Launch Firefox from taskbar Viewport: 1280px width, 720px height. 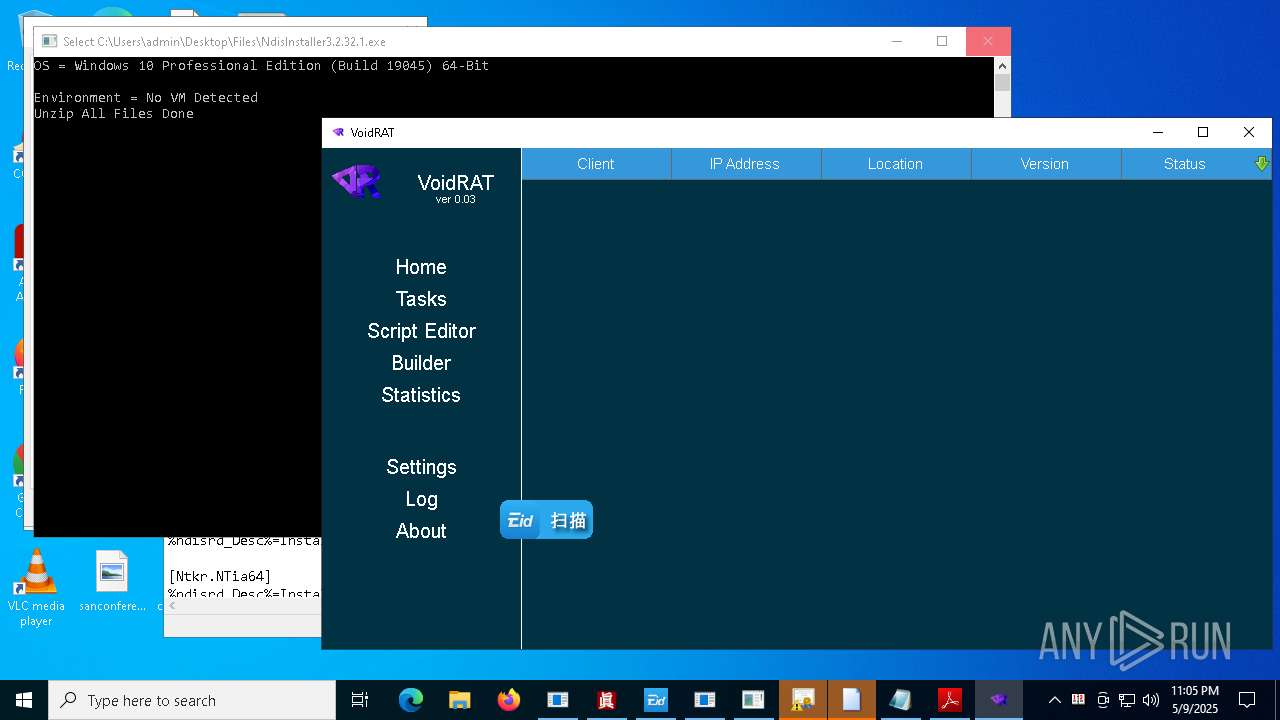[509, 700]
